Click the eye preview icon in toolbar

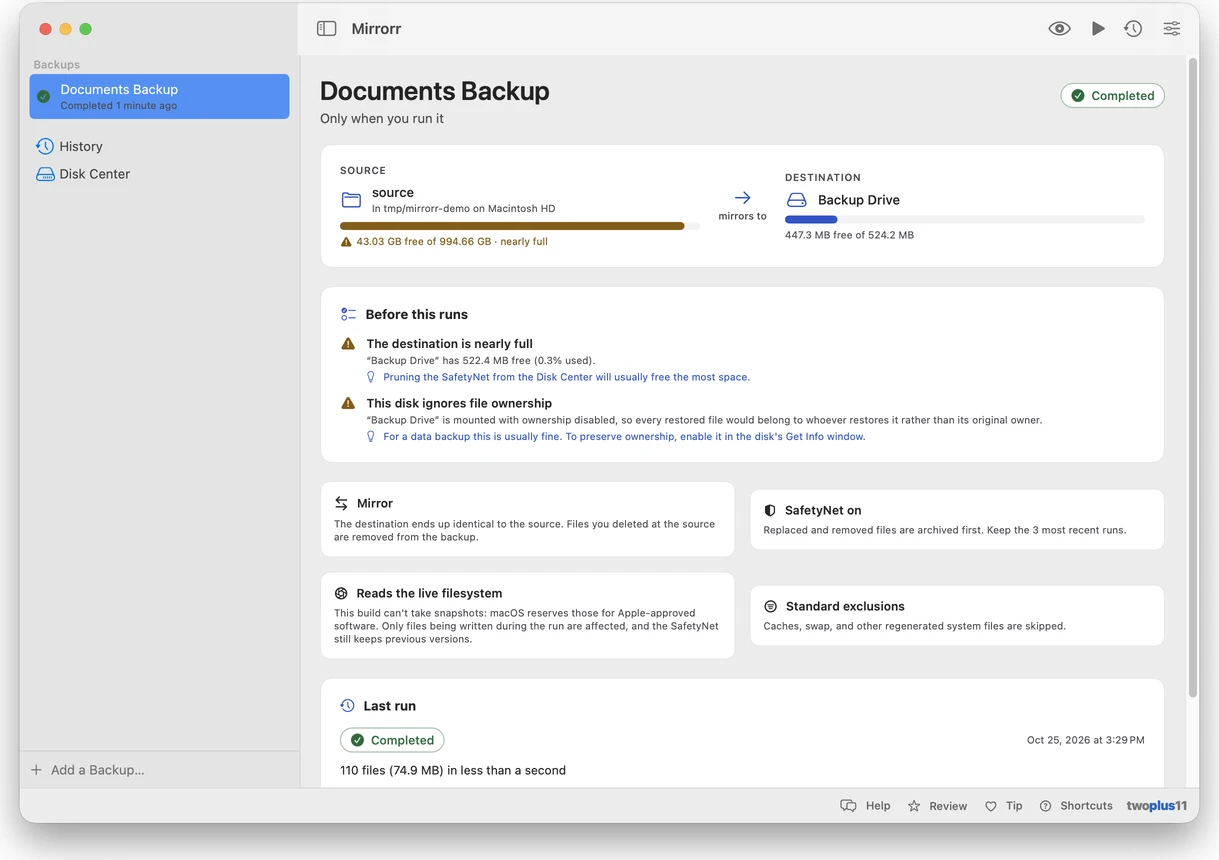pos(1059,29)
